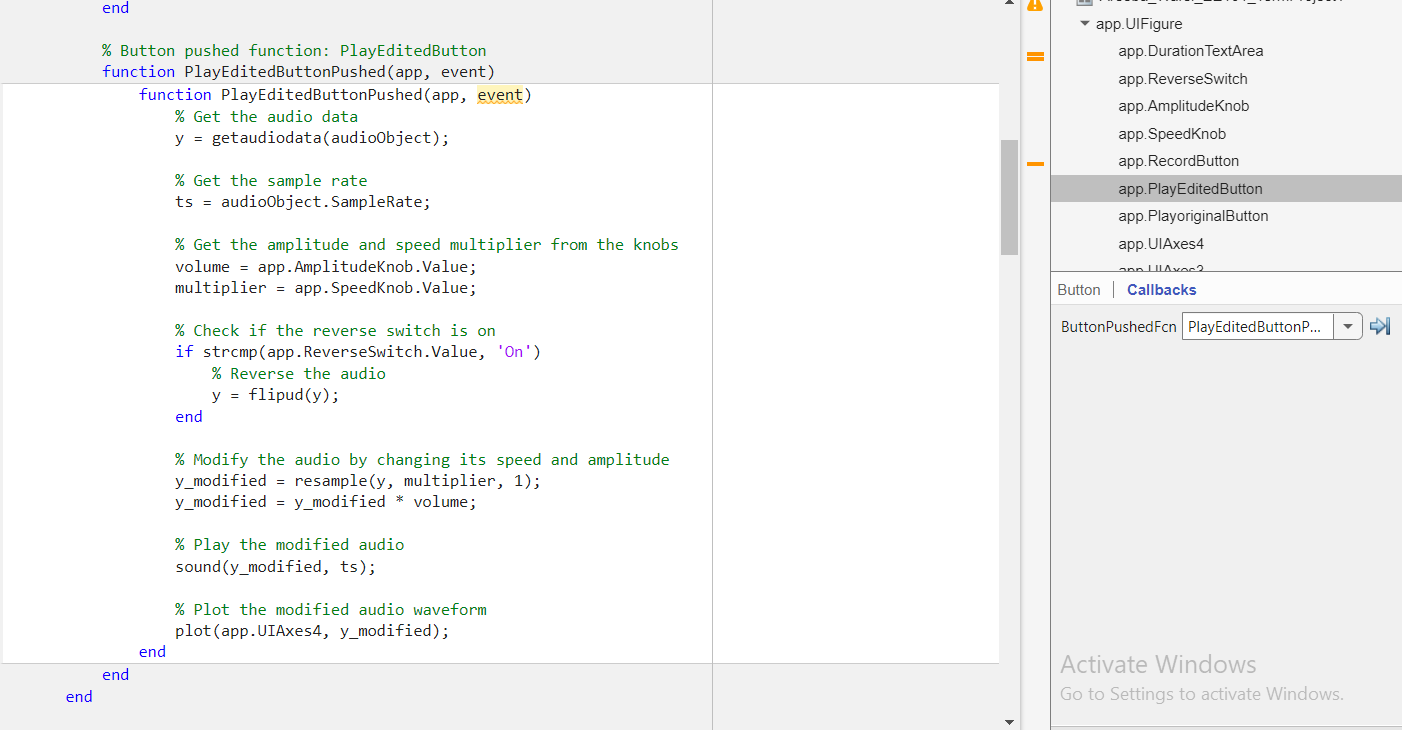This screenshot has height=730, width=1402.
Task: Select app.PlayoriginalButton in the tree
Action: point(1192,215)
